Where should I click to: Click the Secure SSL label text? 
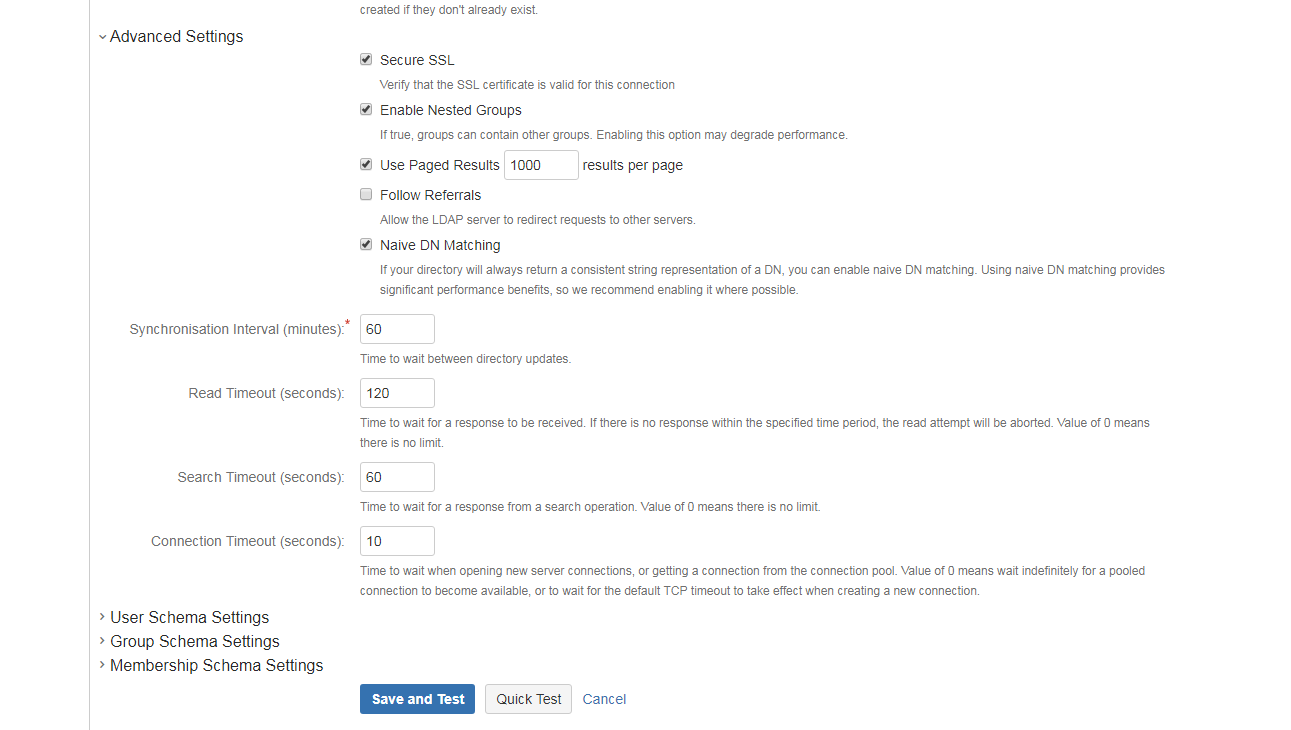coord(417,60)
